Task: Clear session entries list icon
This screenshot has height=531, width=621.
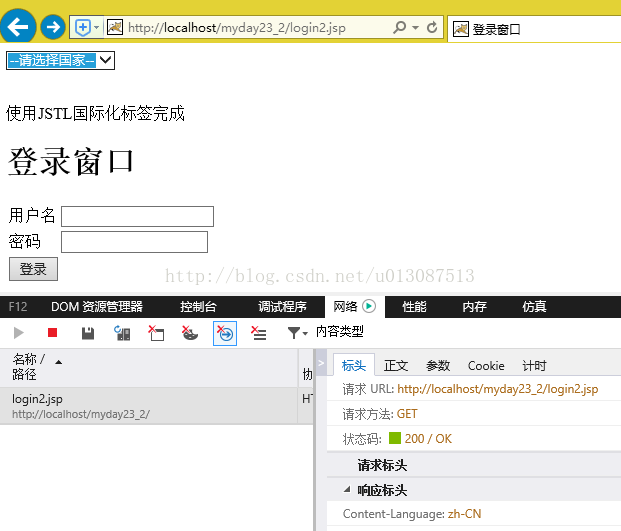Action: [x=259, y=333]
